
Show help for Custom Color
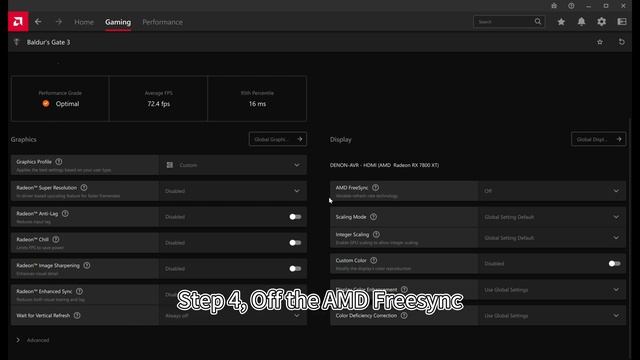click(373, 260)
